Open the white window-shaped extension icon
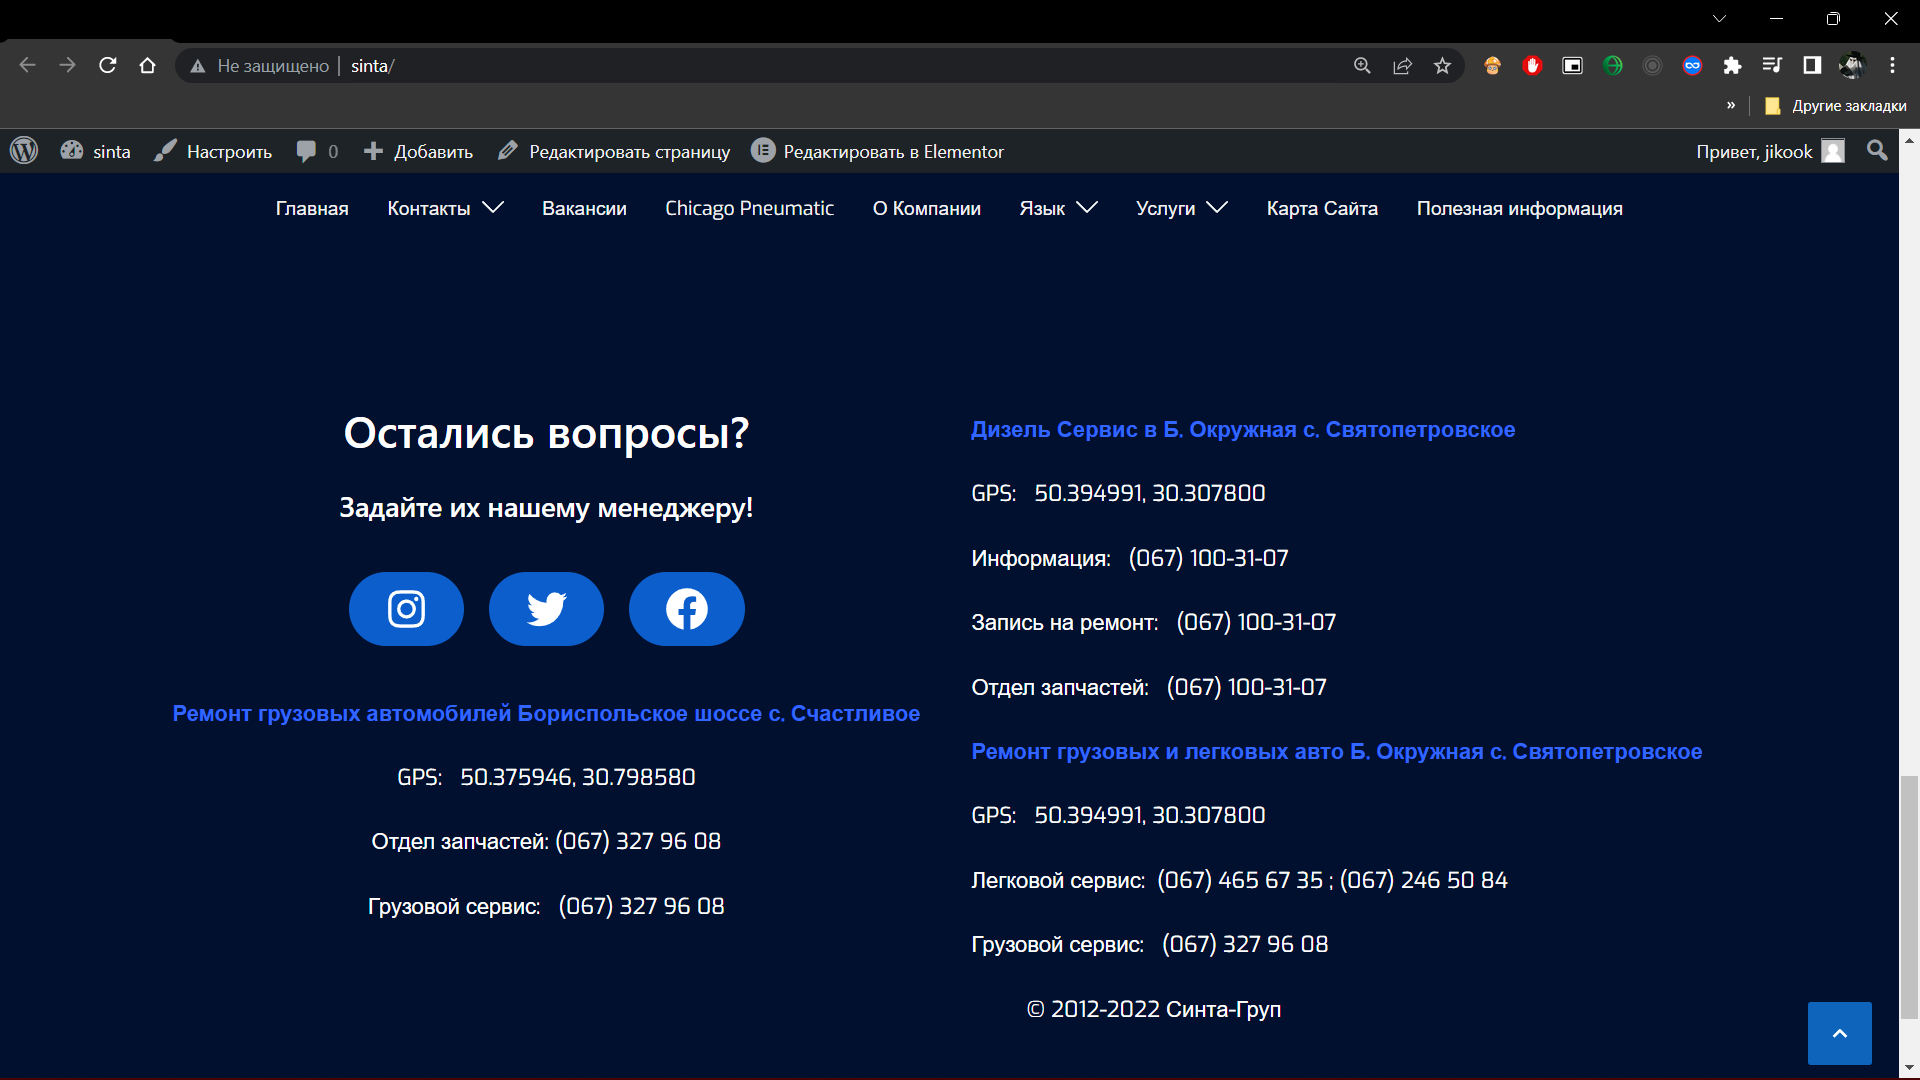Screen dimensions: 1920x1080 point(1572,66)
